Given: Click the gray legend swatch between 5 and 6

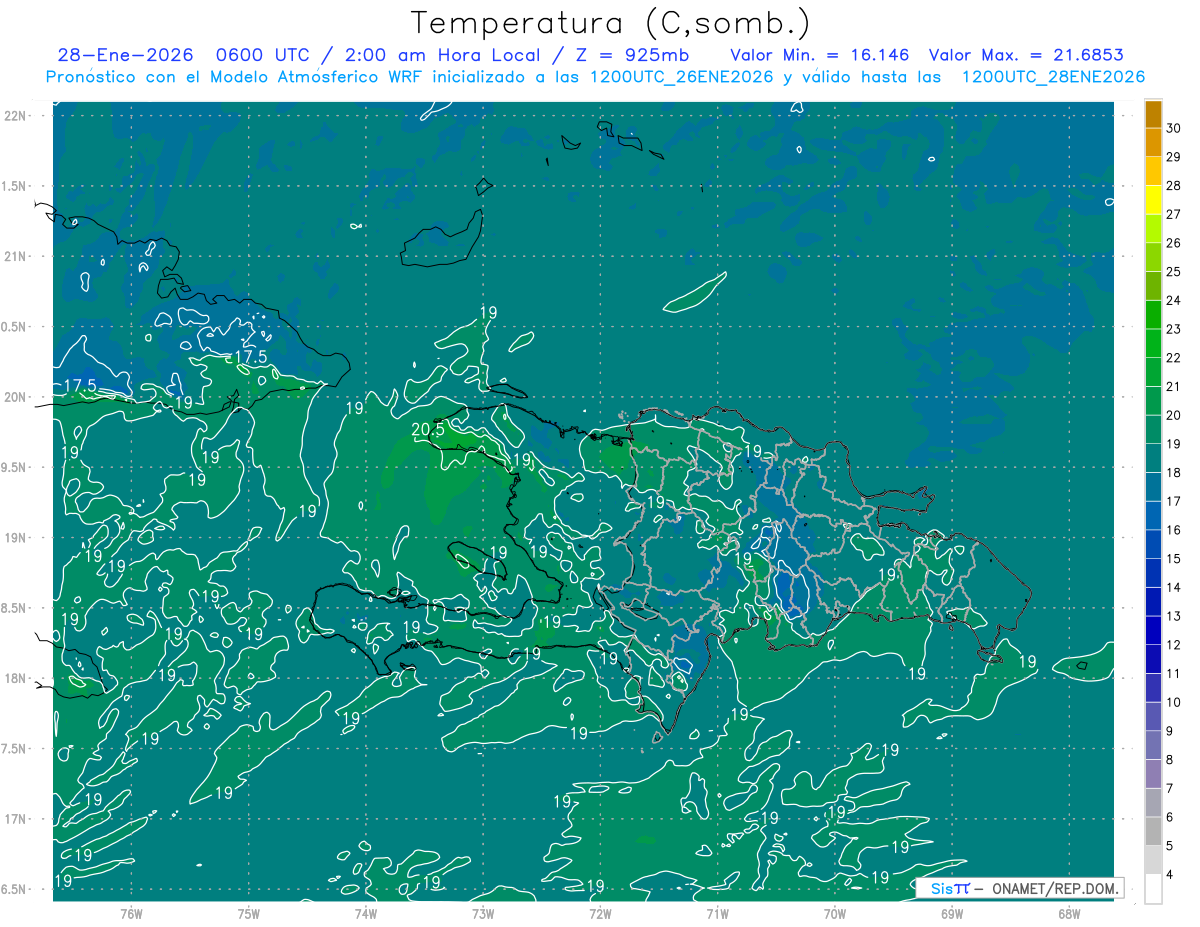Looking at the screenshot, I should pyautogui.click(x=1153, y=832).
